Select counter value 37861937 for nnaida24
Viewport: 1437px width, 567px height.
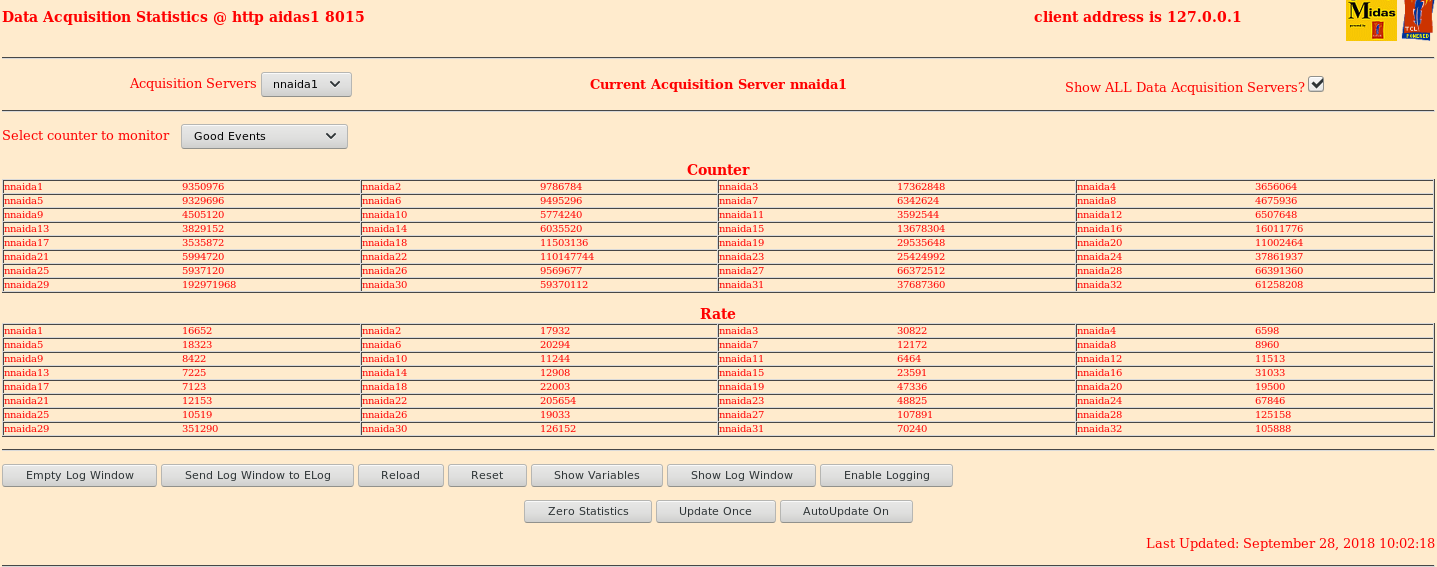(x=1279, y=257)
